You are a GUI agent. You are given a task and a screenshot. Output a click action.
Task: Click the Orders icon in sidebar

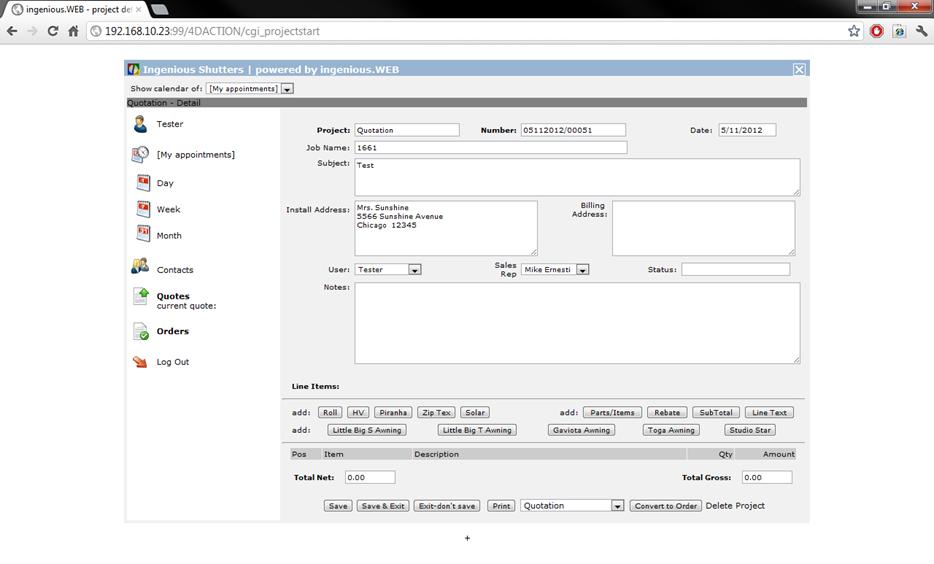[141, 332]
